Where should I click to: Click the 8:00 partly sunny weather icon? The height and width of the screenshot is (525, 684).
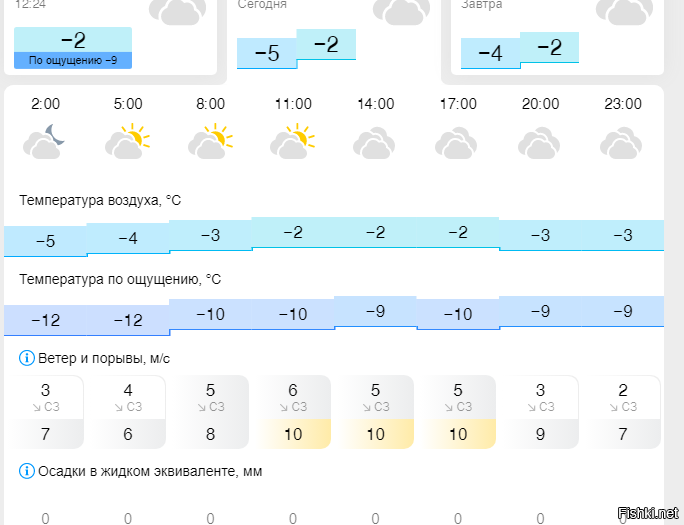click(x=210, y=141)
